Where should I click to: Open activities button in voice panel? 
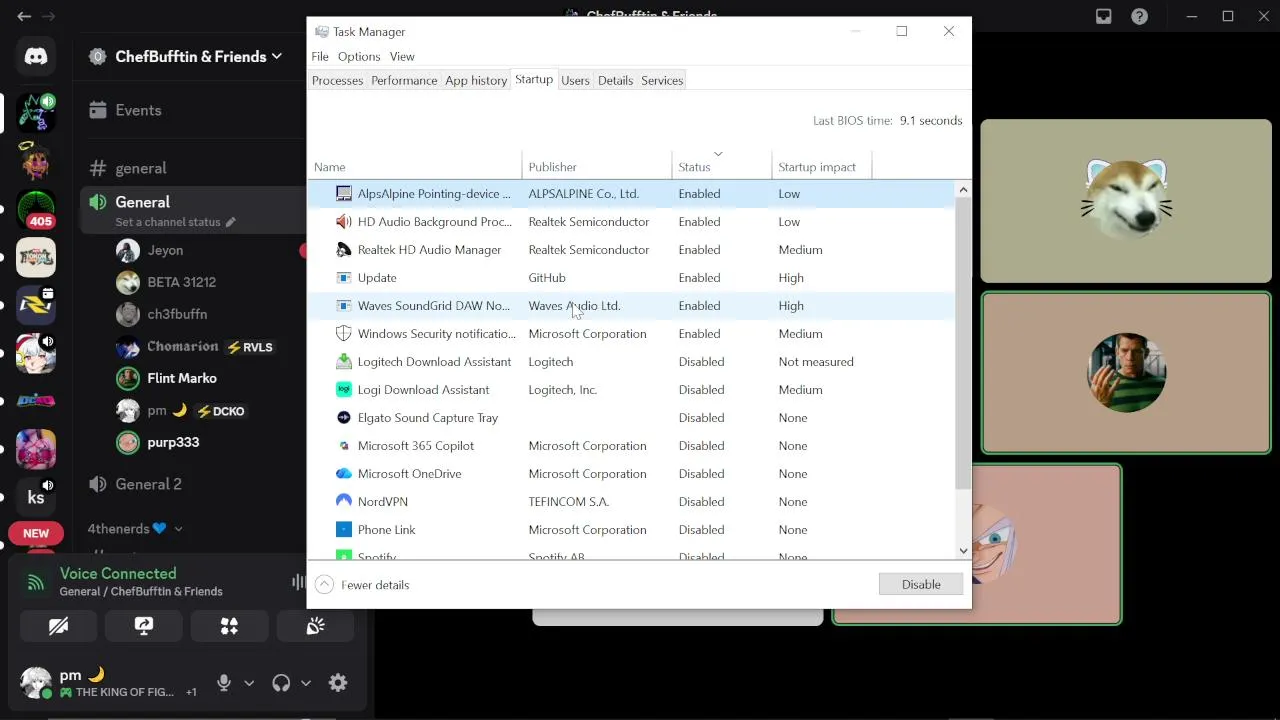point(229,626)
